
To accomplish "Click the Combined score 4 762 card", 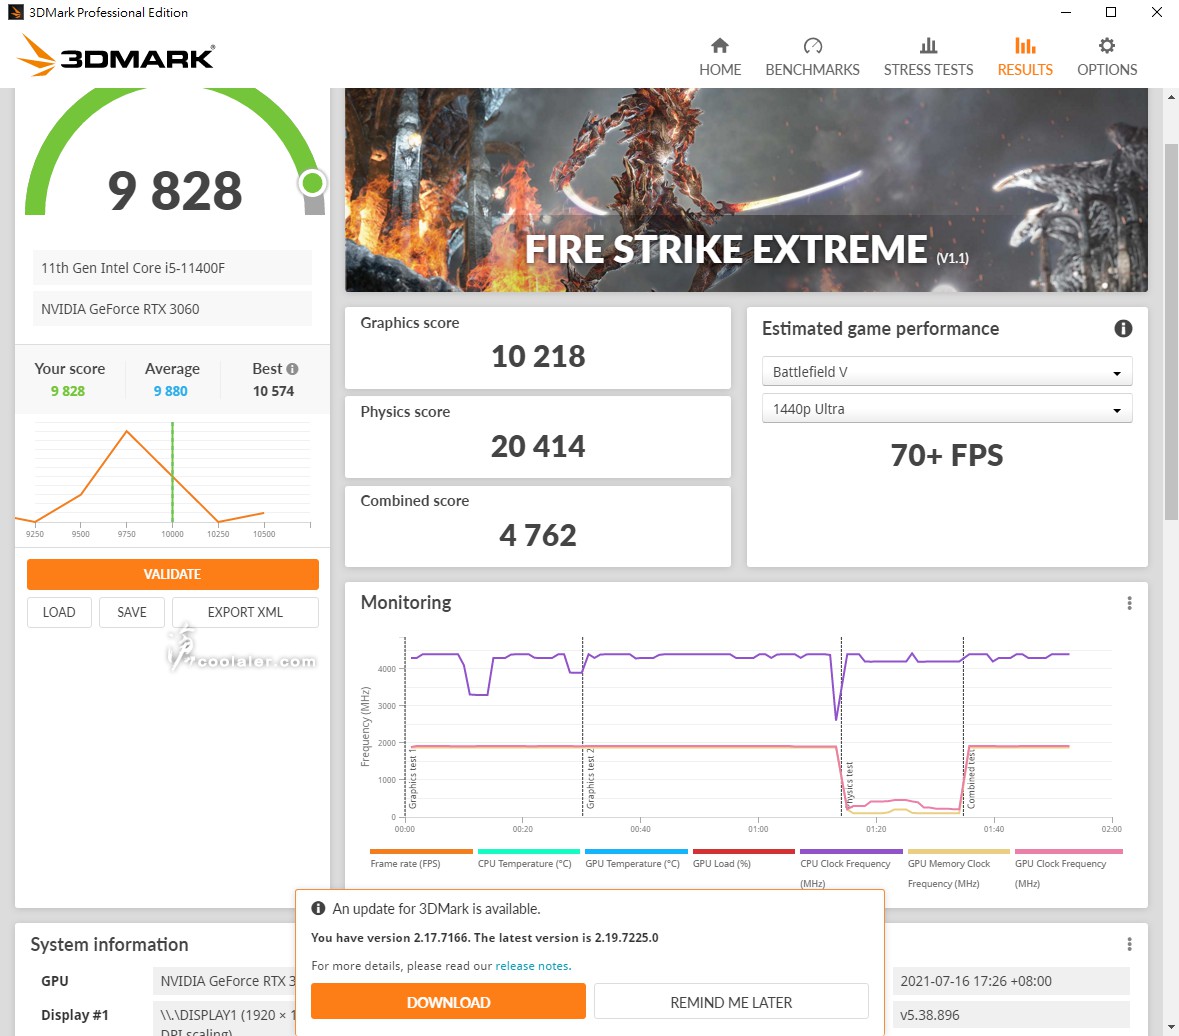I will point(538,526).
